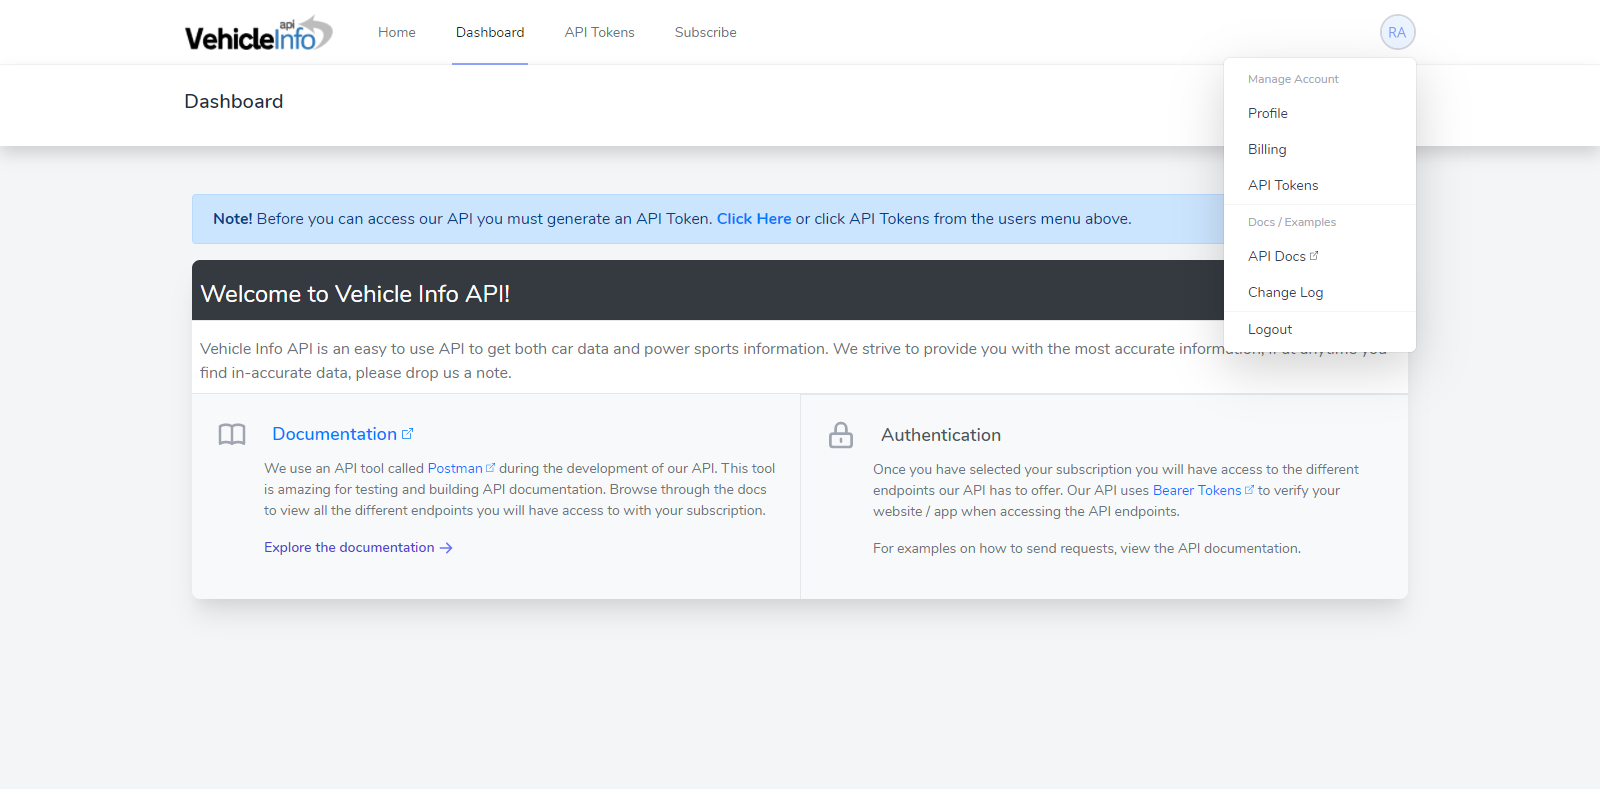
Task: Select the Dashboard nav tab
Action: coord(490,32)
